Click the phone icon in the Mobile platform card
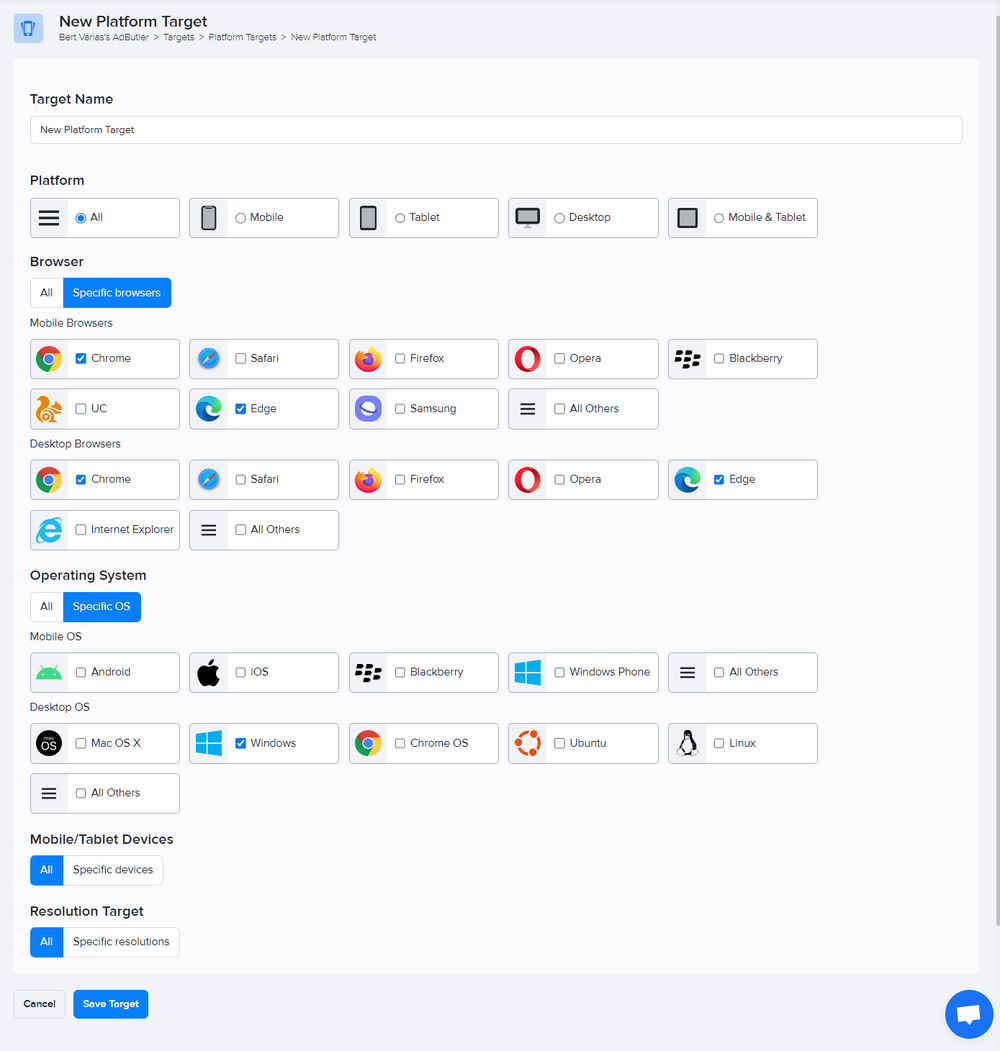The width and height of the screenshot is (1000, 1051). 208,218
